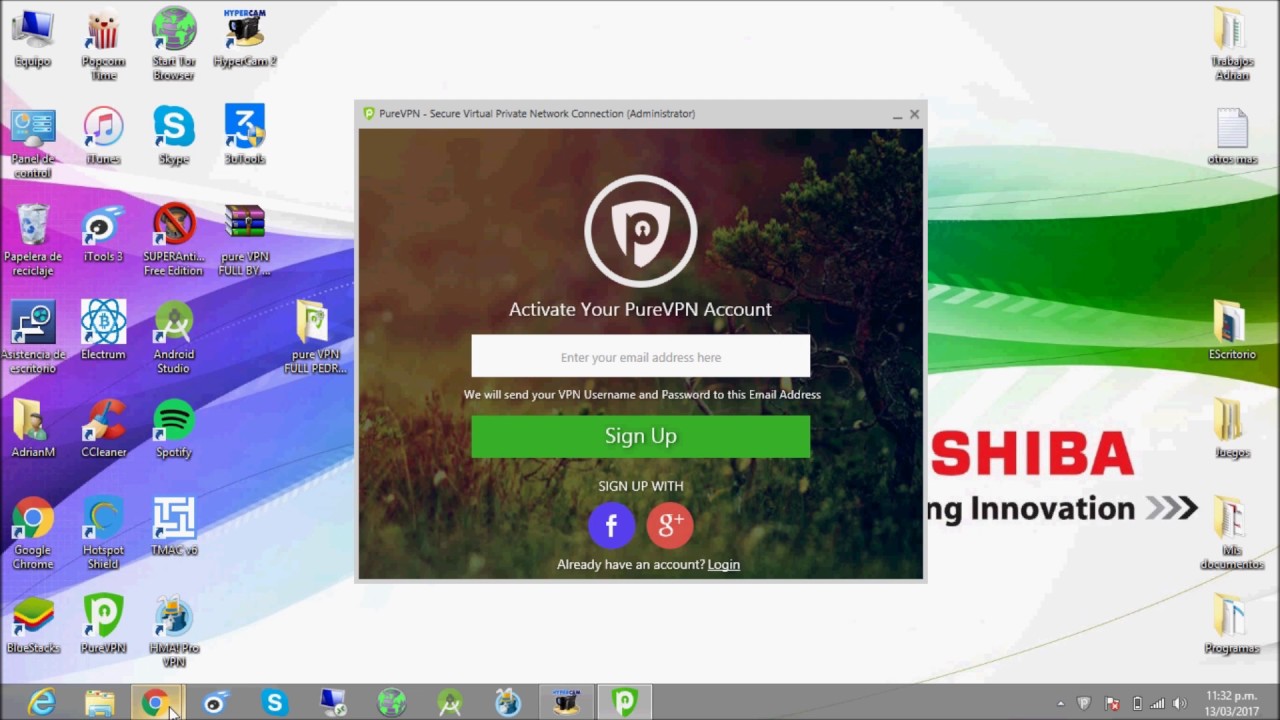Open the 3uTools desktop shortcut
1280x720 pixels.
click(244, 136)
